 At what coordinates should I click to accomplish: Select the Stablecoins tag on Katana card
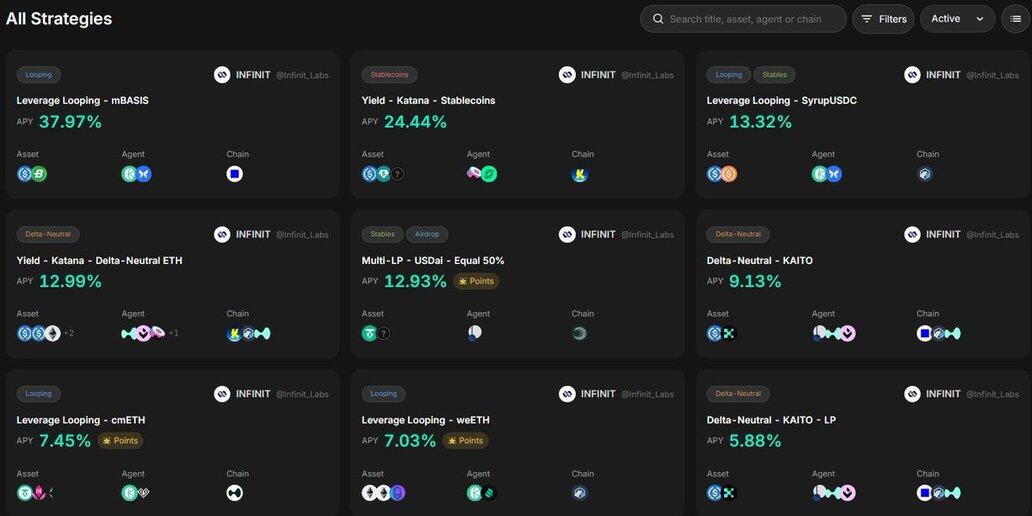(x=390, y=75)
